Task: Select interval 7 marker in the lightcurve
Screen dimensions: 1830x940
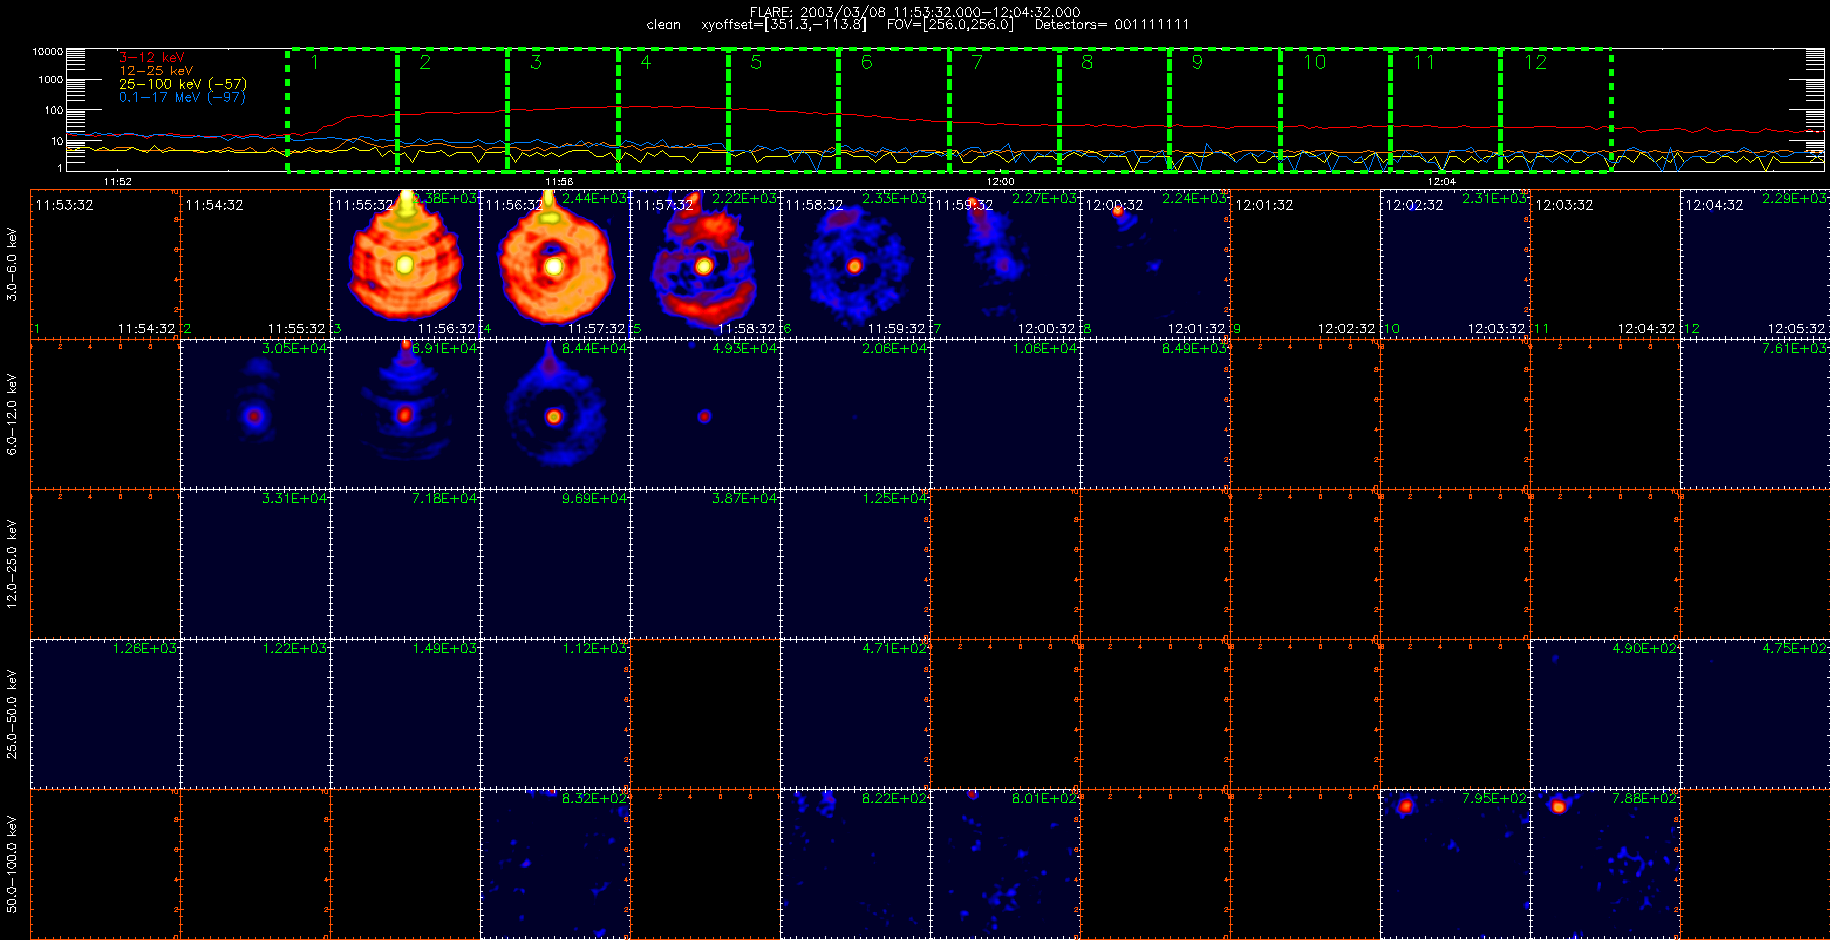Action: (x=977, y=62)
